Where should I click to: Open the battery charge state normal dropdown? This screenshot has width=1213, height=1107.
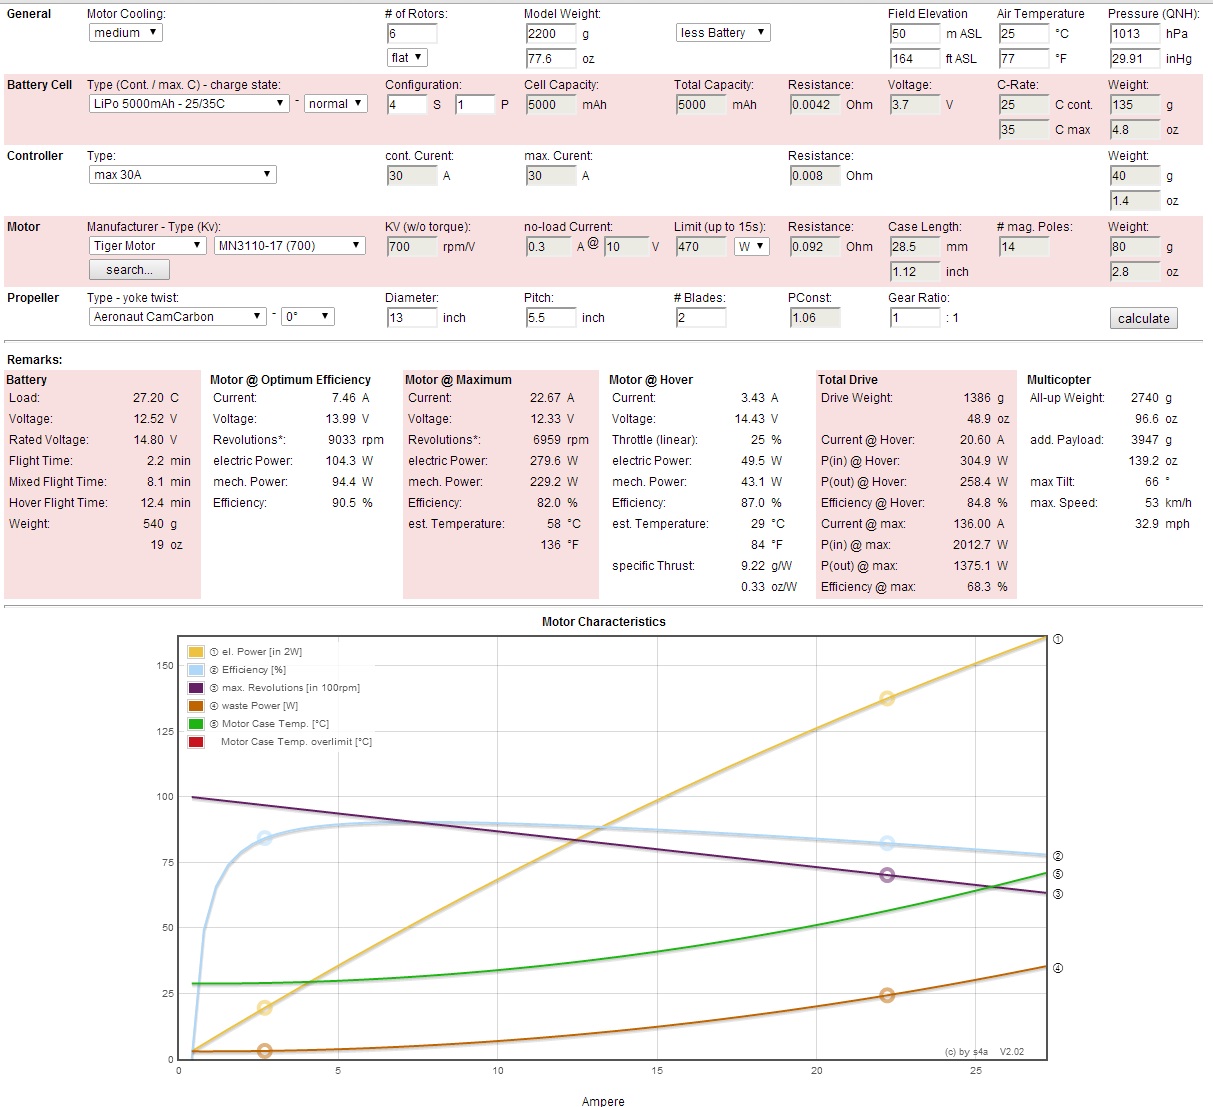(x=335, y=104)
